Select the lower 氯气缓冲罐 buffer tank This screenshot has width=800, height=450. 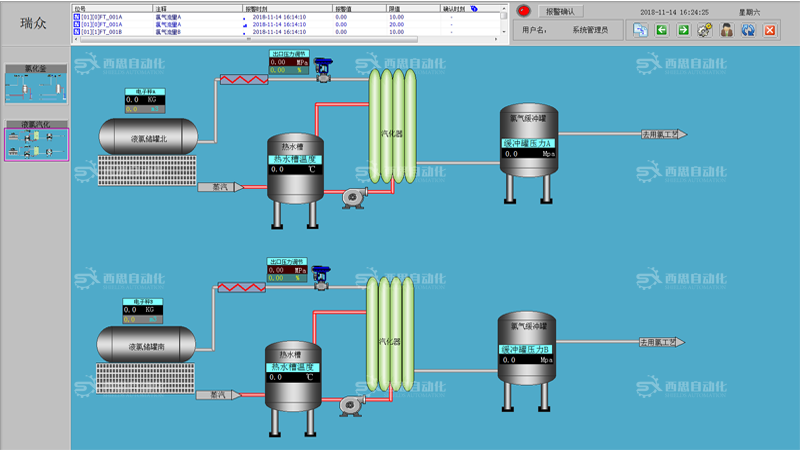pos(527,361)
